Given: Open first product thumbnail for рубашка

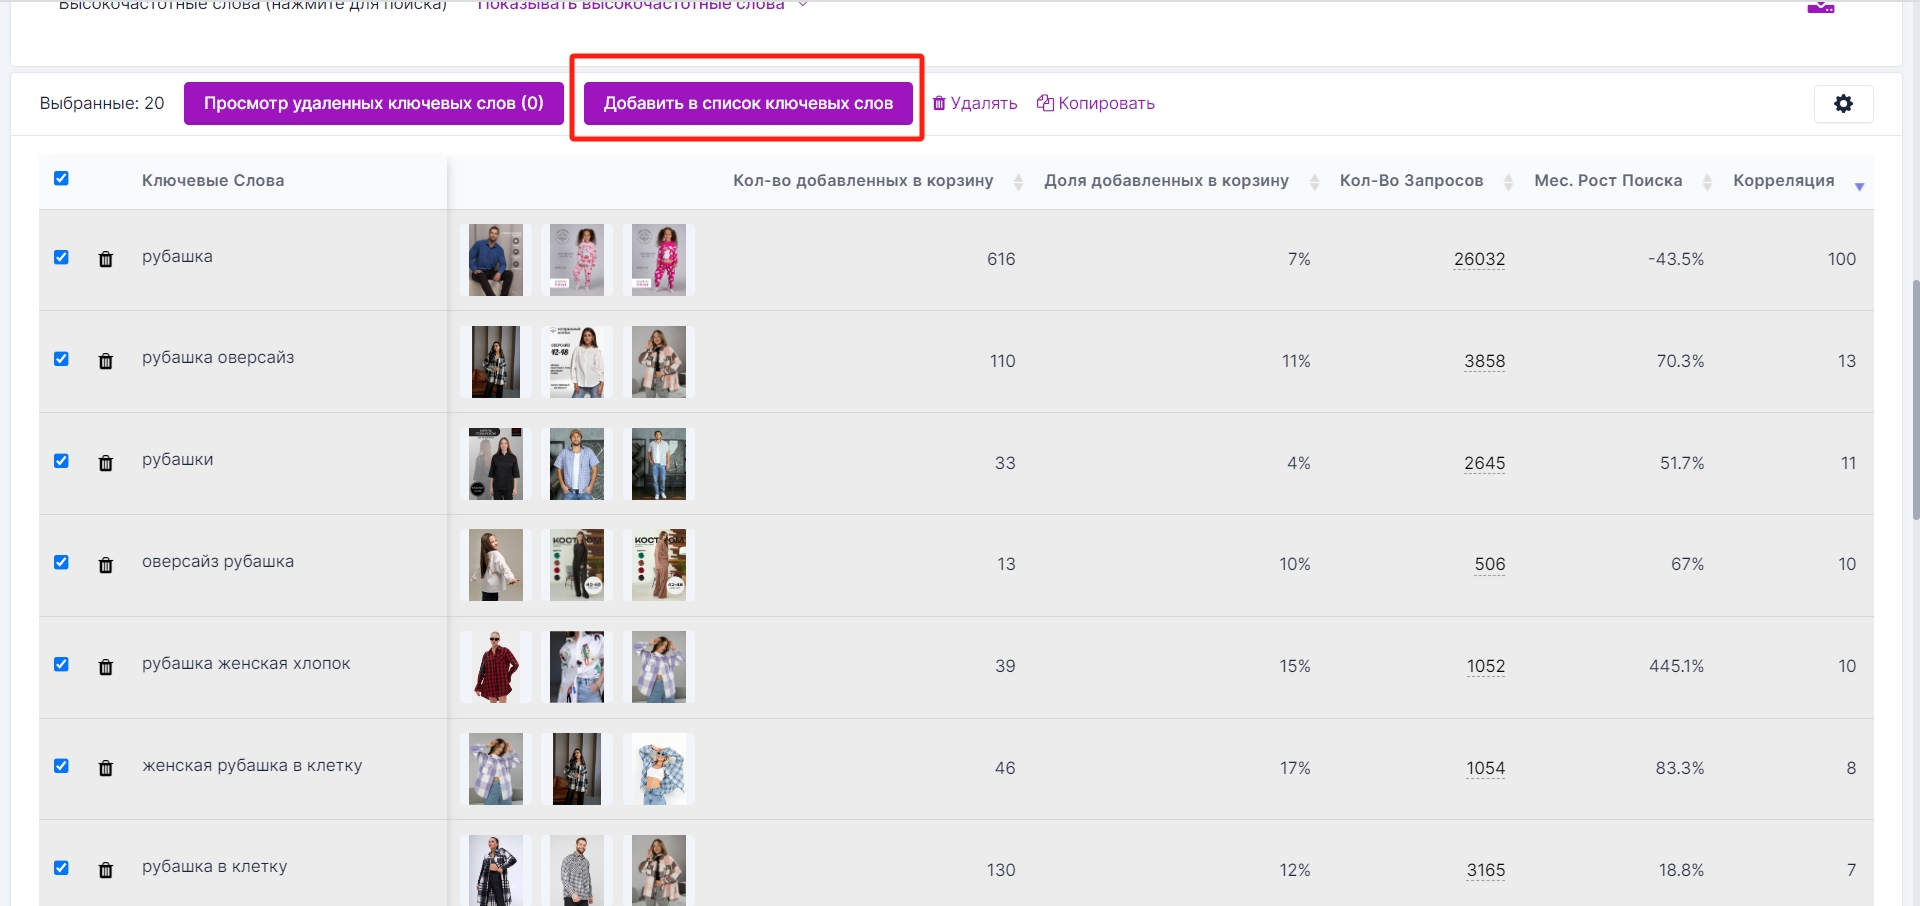Looking at the screenshot, I should (x=496, y=260).
